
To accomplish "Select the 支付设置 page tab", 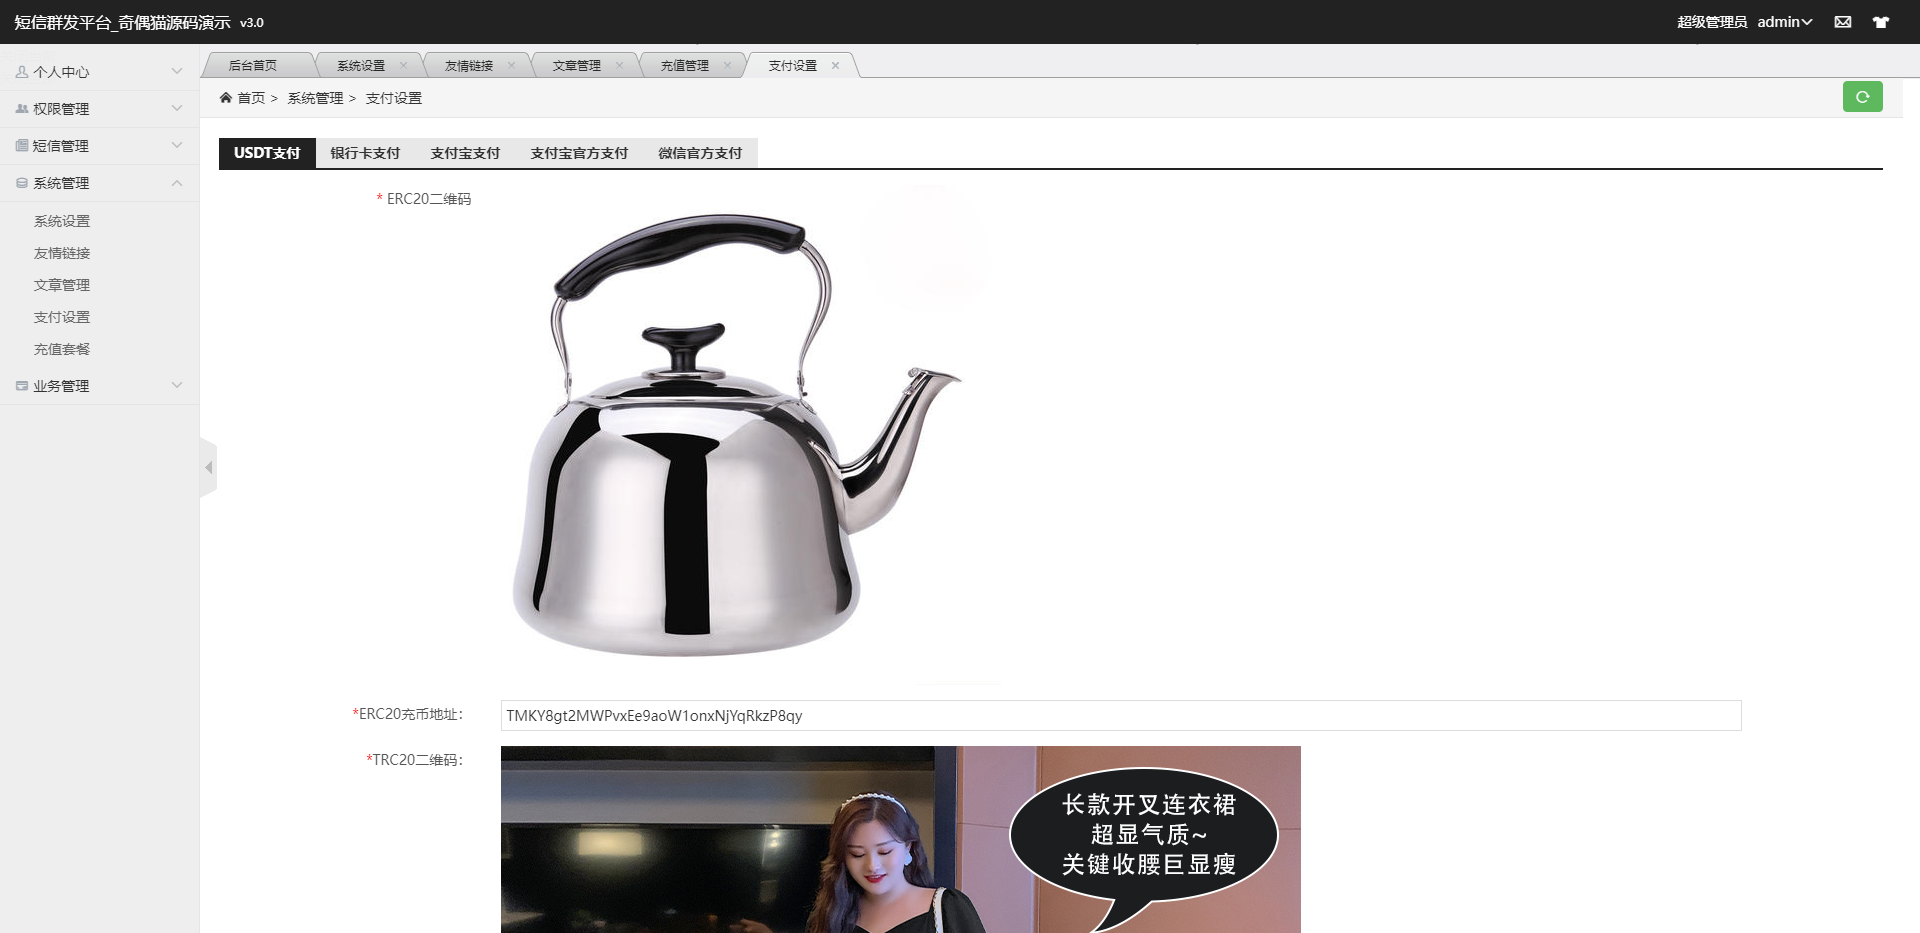I will [793, 66].
